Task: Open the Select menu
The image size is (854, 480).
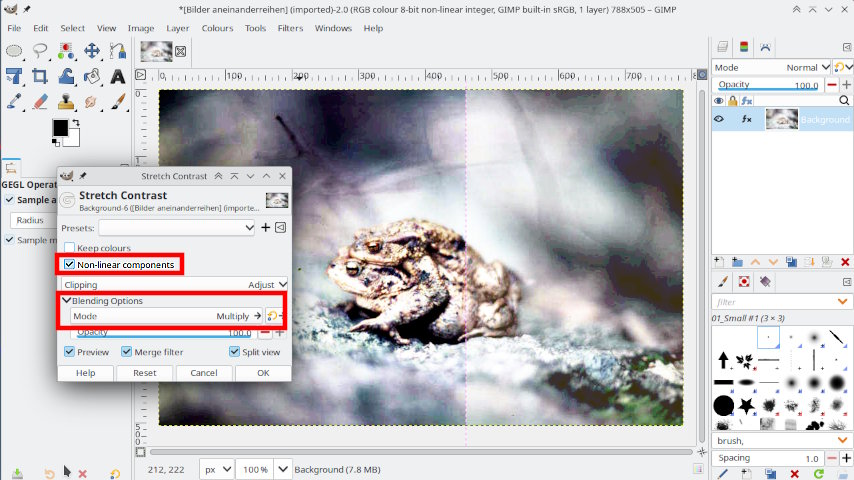Action: [x=72, y=28]
